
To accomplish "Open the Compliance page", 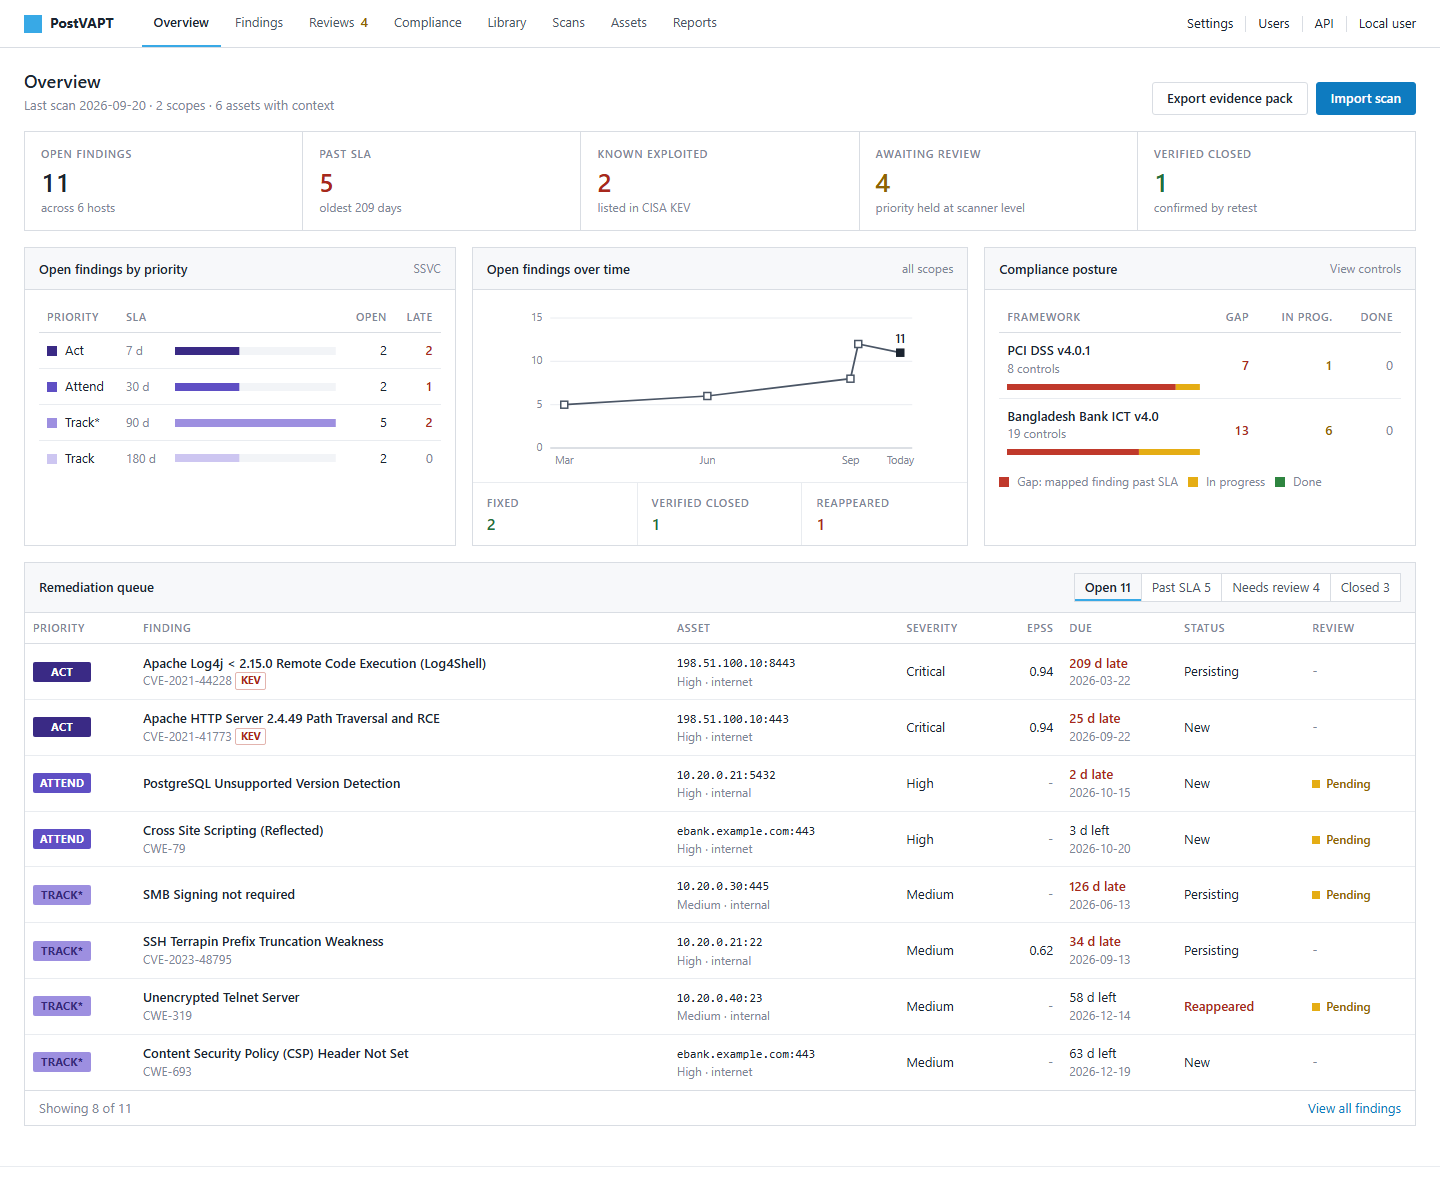I will [x=428, y=23].
